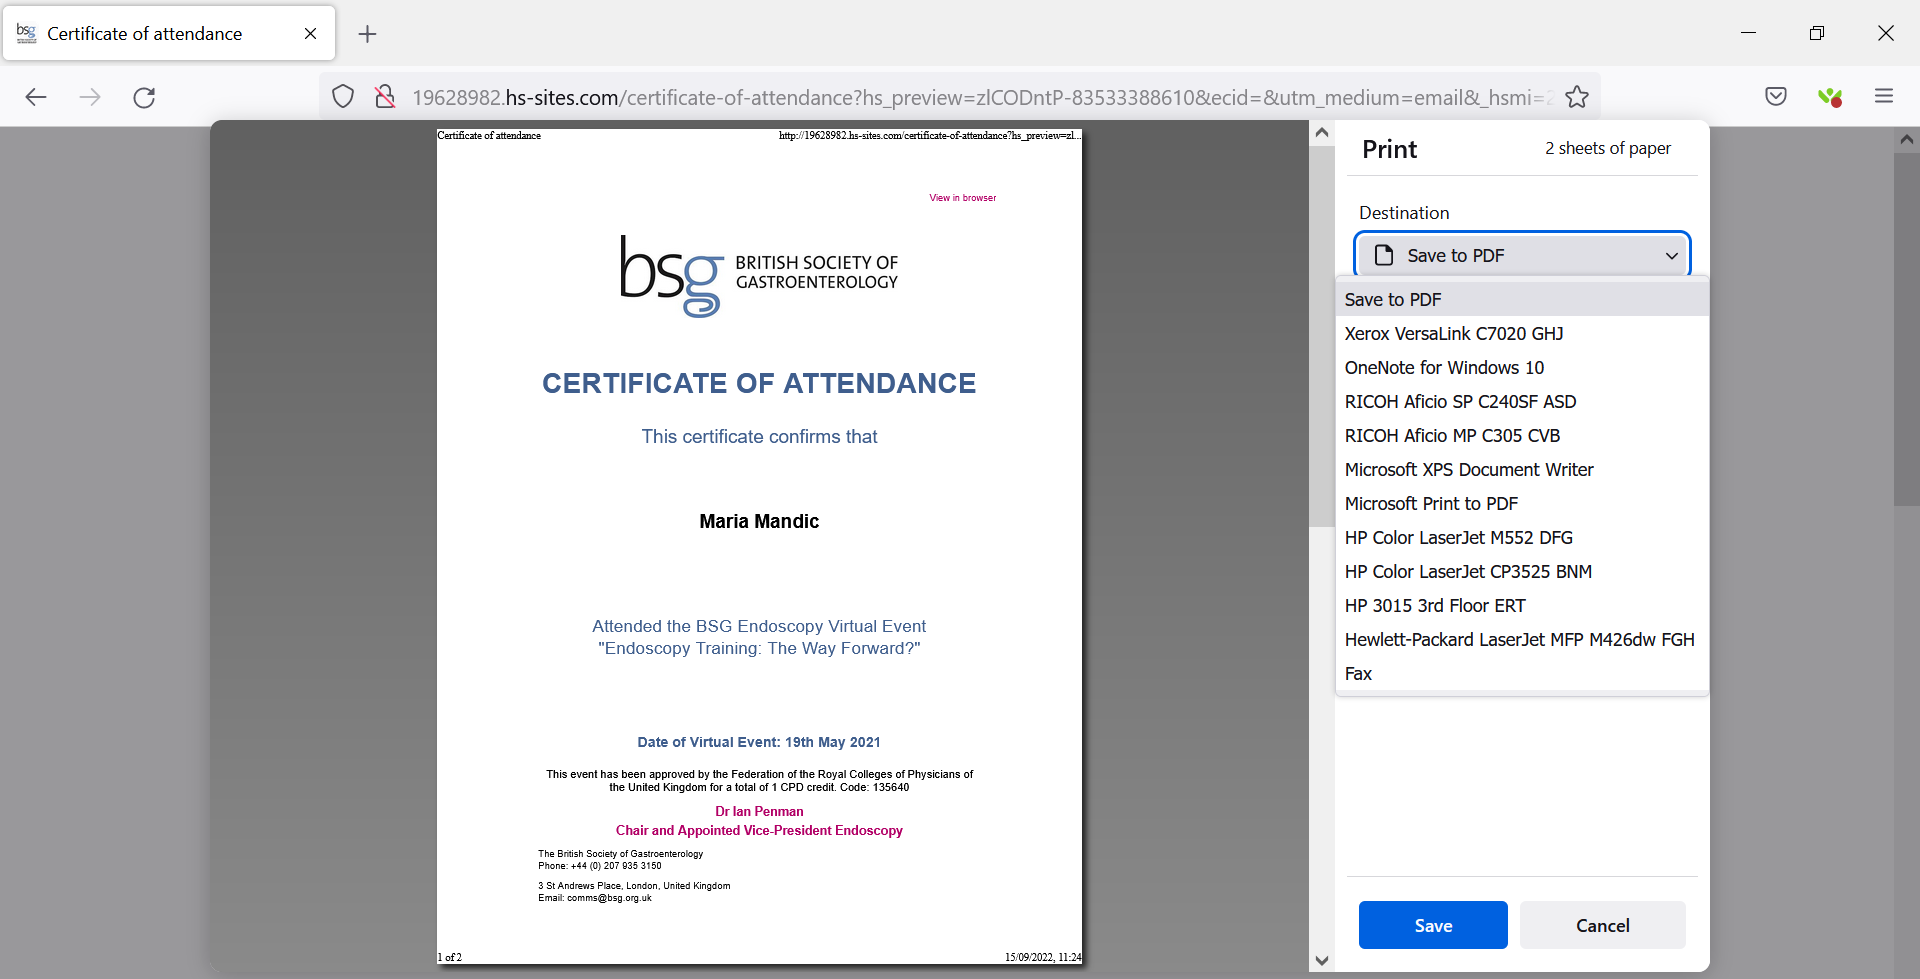Select Xerox VersaLink C7020 GHJ printer
The width and height of the screenshot is (1920, 979).
pos(1522,334)
